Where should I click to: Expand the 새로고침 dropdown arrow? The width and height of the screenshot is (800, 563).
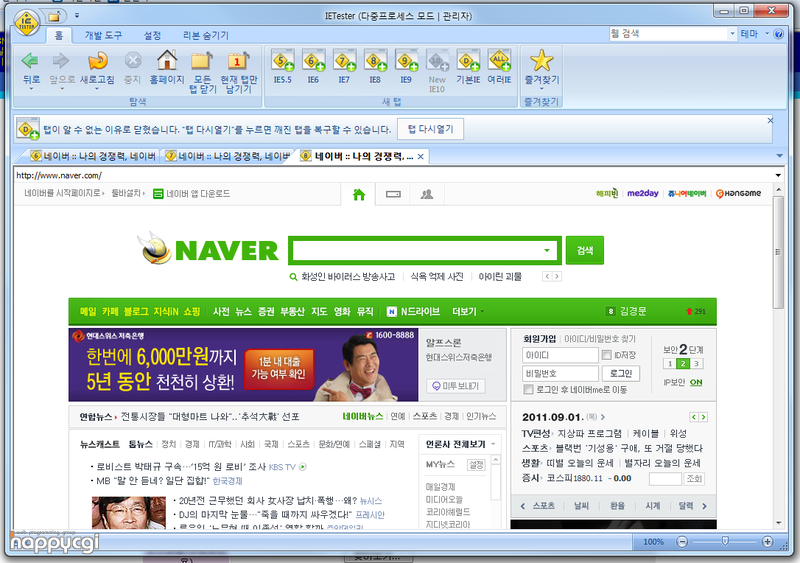pyautogui.click(x=97, y=89)
